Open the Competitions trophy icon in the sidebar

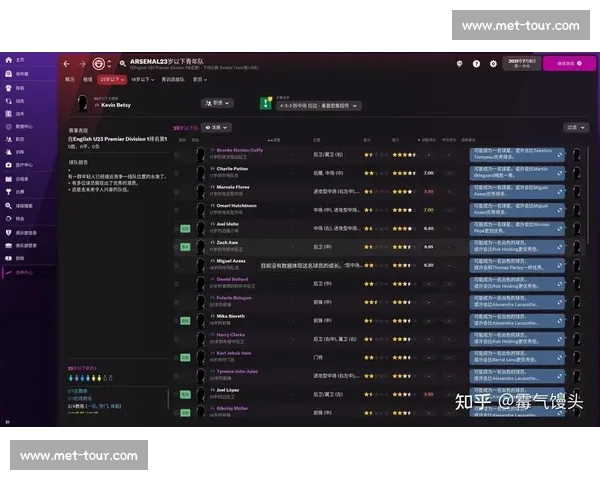[8, 192]
